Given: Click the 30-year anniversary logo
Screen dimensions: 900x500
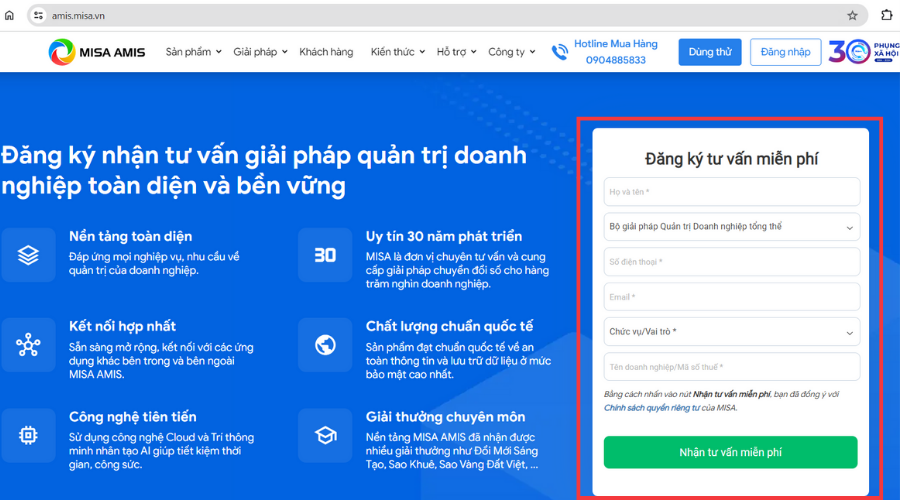Looking at the screenshot, I should tap(863, 52).
